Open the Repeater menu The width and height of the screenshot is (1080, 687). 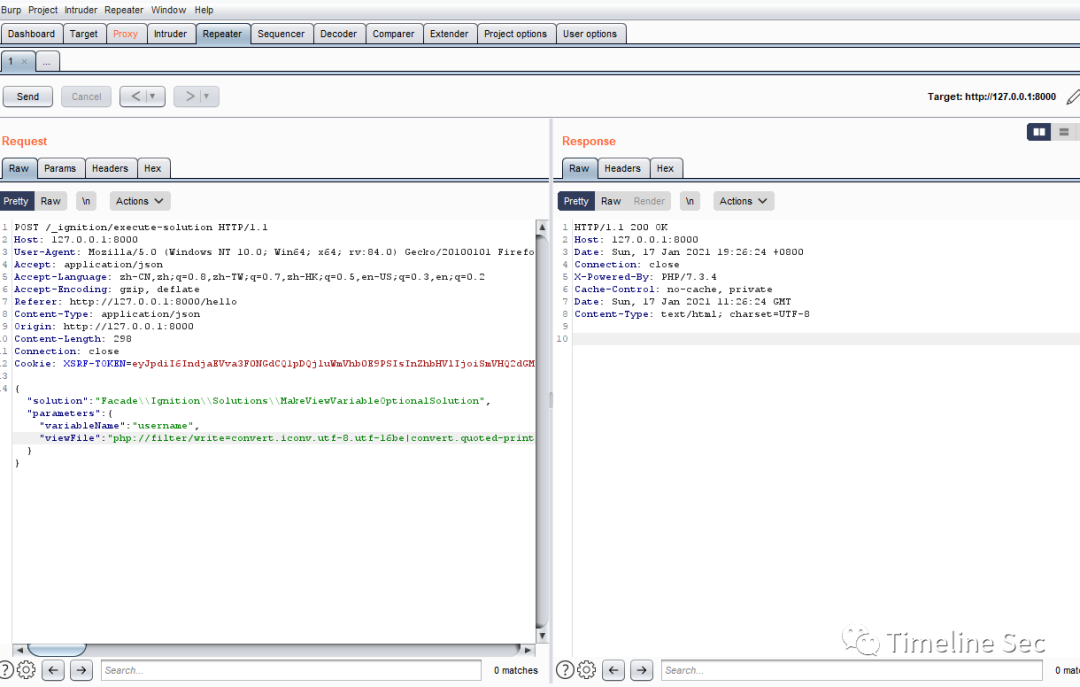click(124, 10)
